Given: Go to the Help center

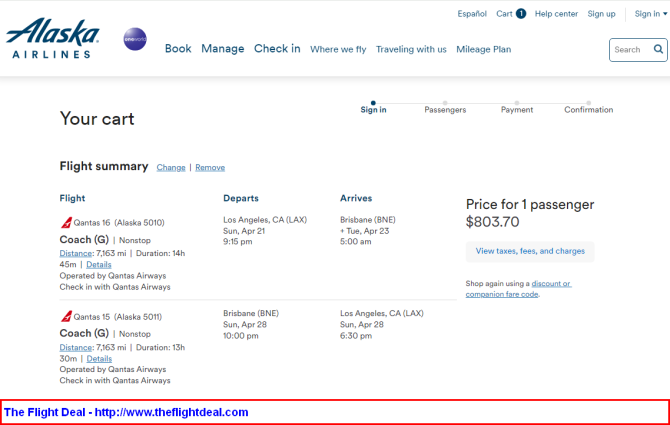Looking at the screenshot, I should 556,14.
